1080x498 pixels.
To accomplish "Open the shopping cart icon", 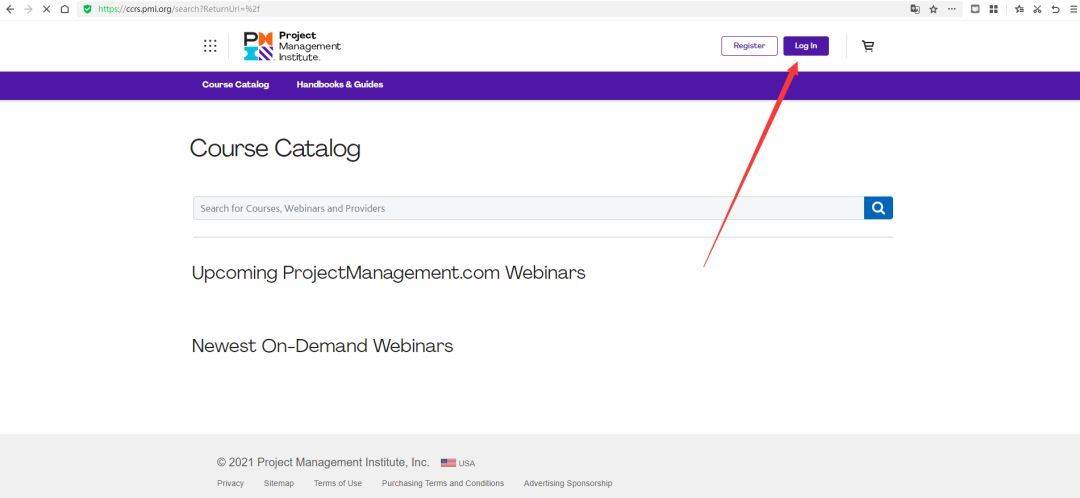I will [x=868, y=46].
